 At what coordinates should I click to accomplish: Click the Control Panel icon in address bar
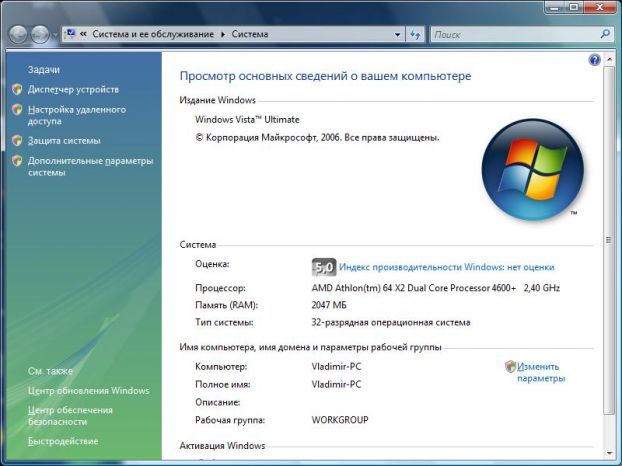[x=71, y=34]
